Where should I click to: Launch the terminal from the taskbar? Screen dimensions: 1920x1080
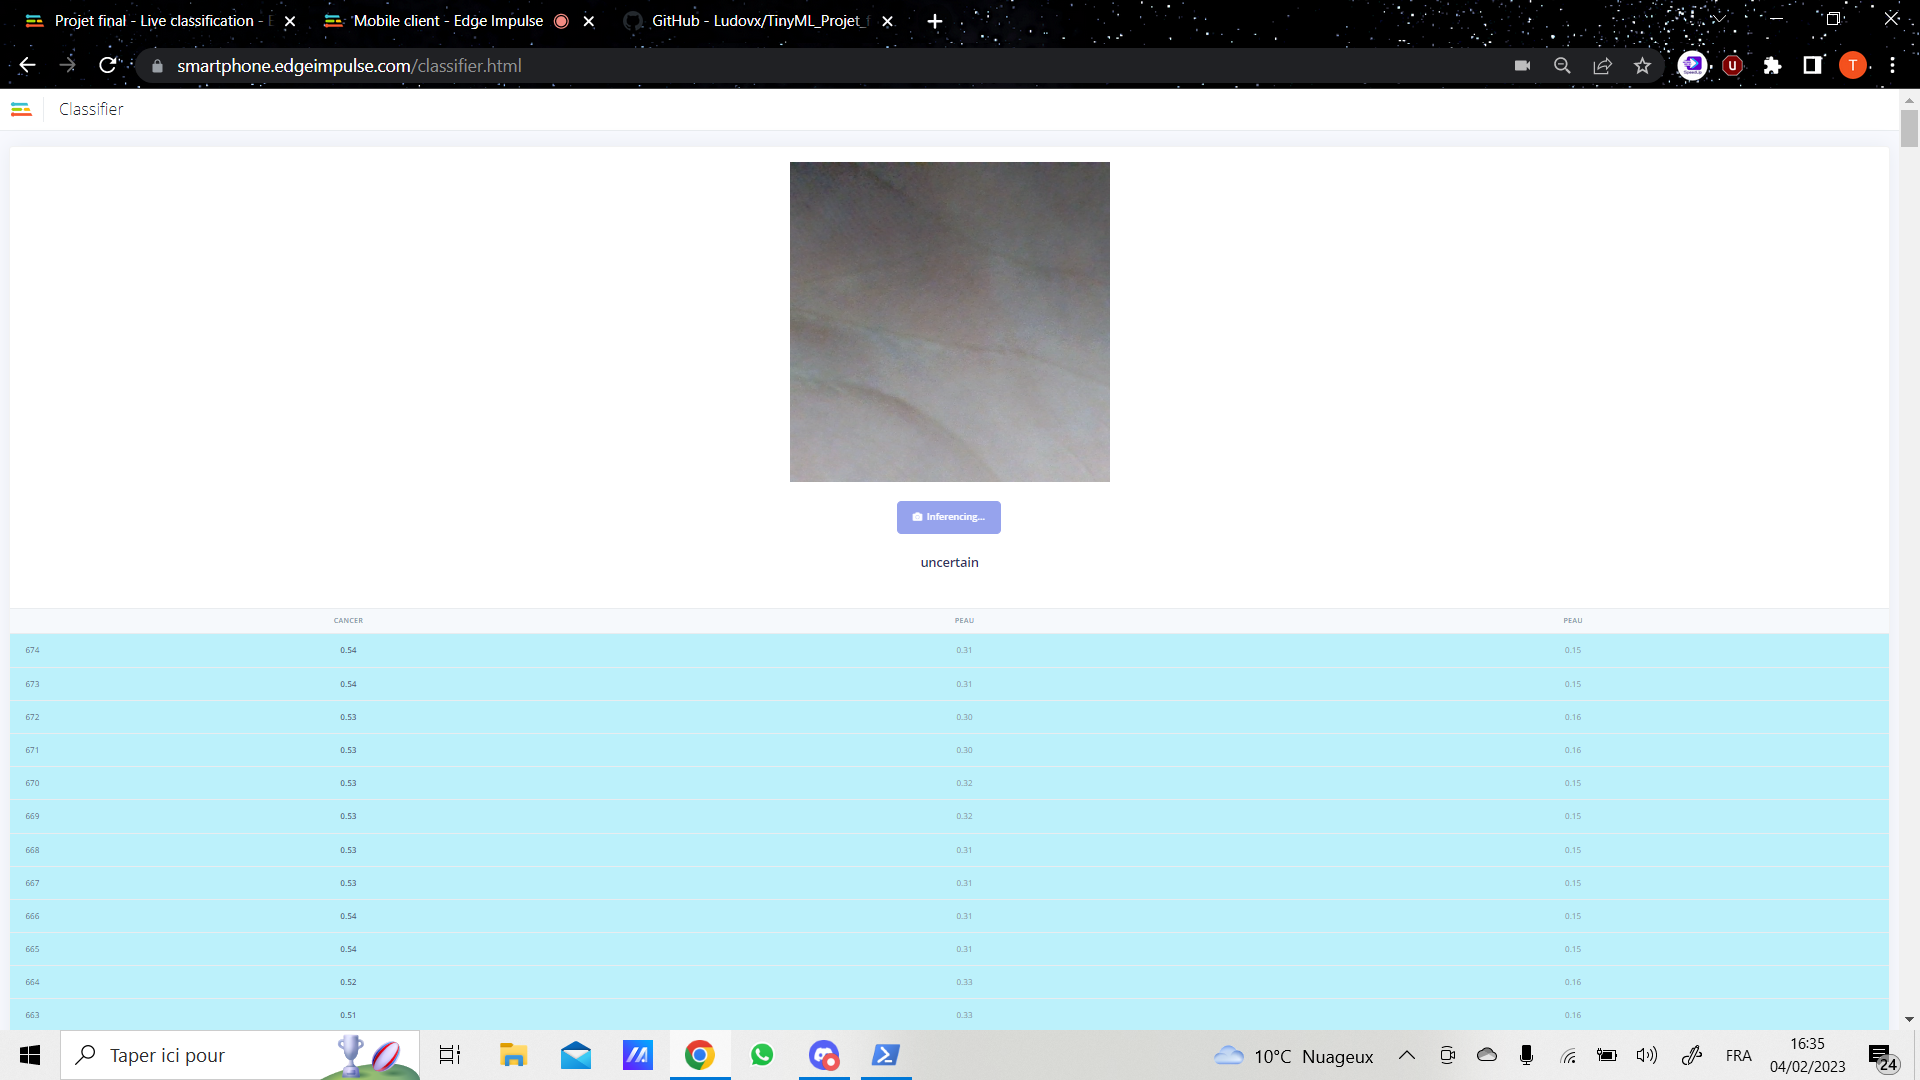(x=886, y=1055)
